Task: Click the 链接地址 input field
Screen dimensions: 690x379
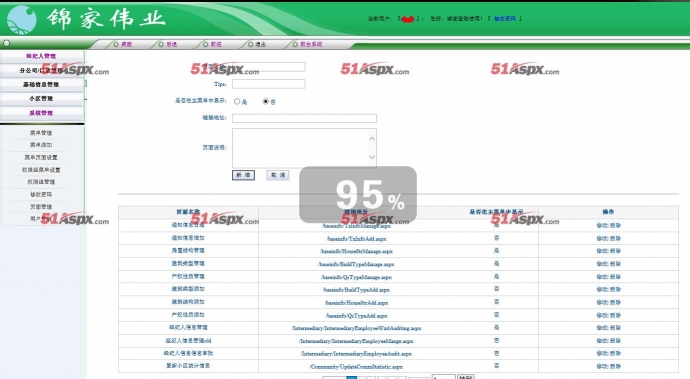Action: point(304,118)
